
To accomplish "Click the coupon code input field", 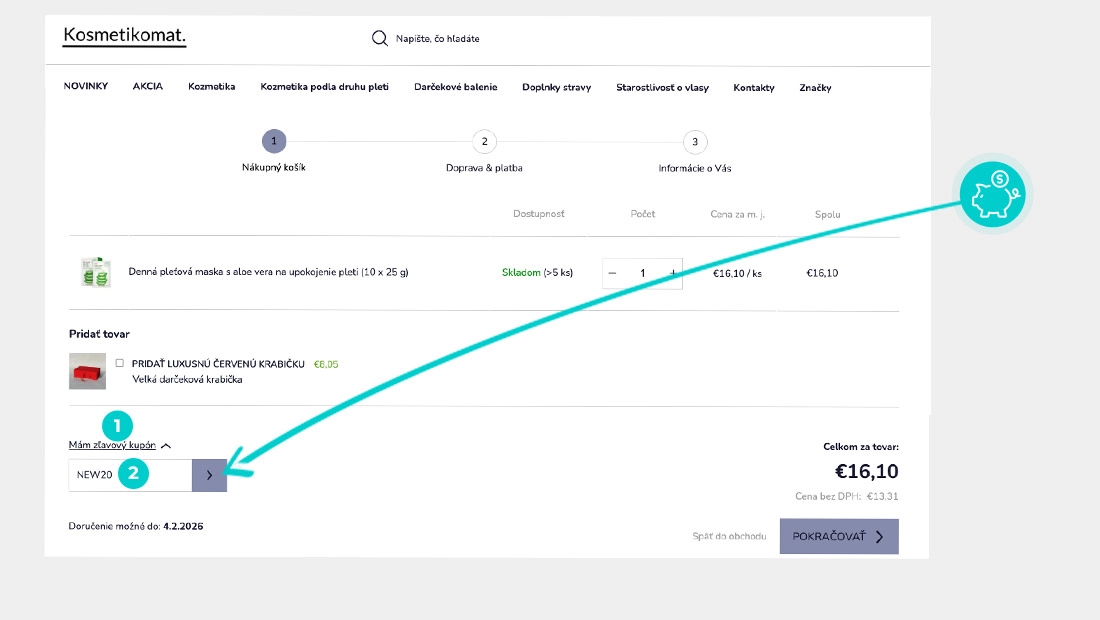I will [x=130, y=475].
